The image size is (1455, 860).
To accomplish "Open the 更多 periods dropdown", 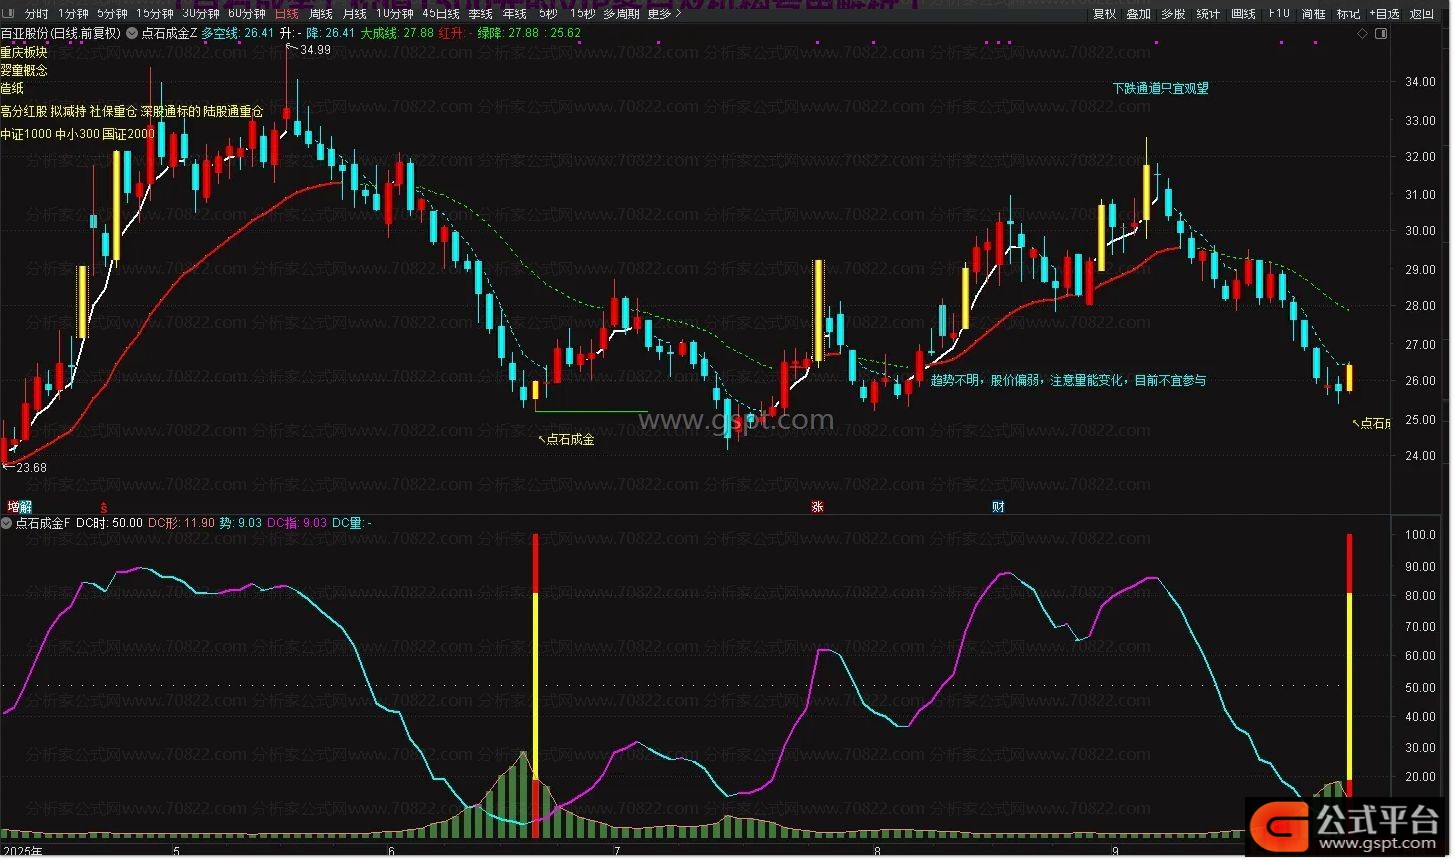I will (x=660, y=14).
